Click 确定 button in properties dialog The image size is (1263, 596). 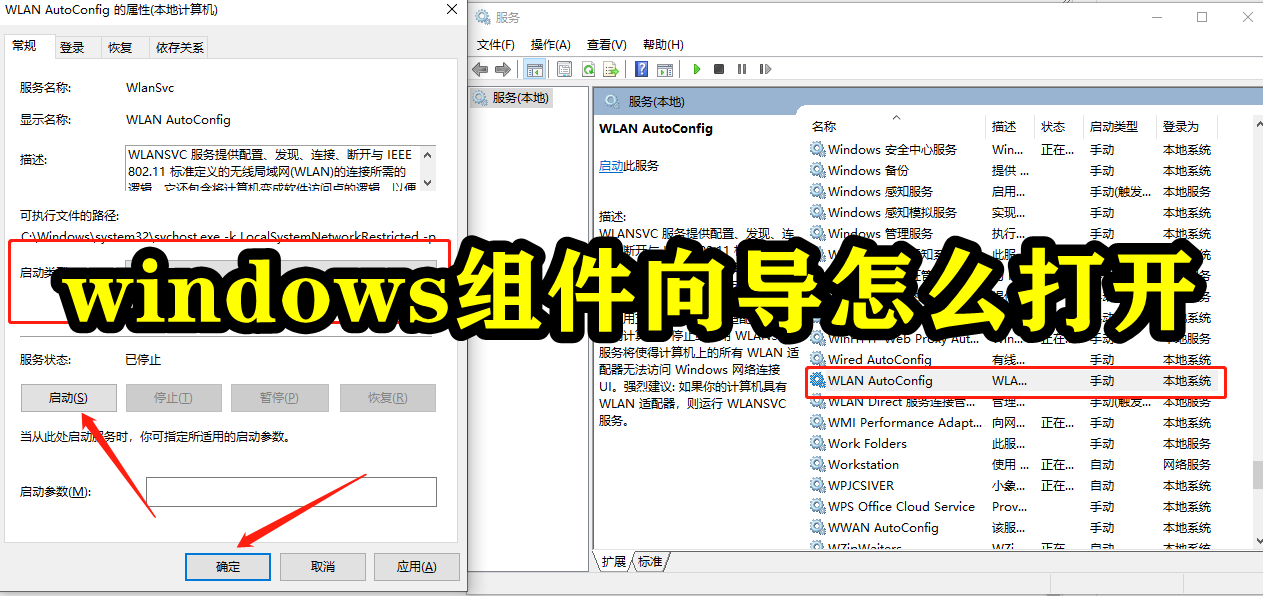(228, 566)
